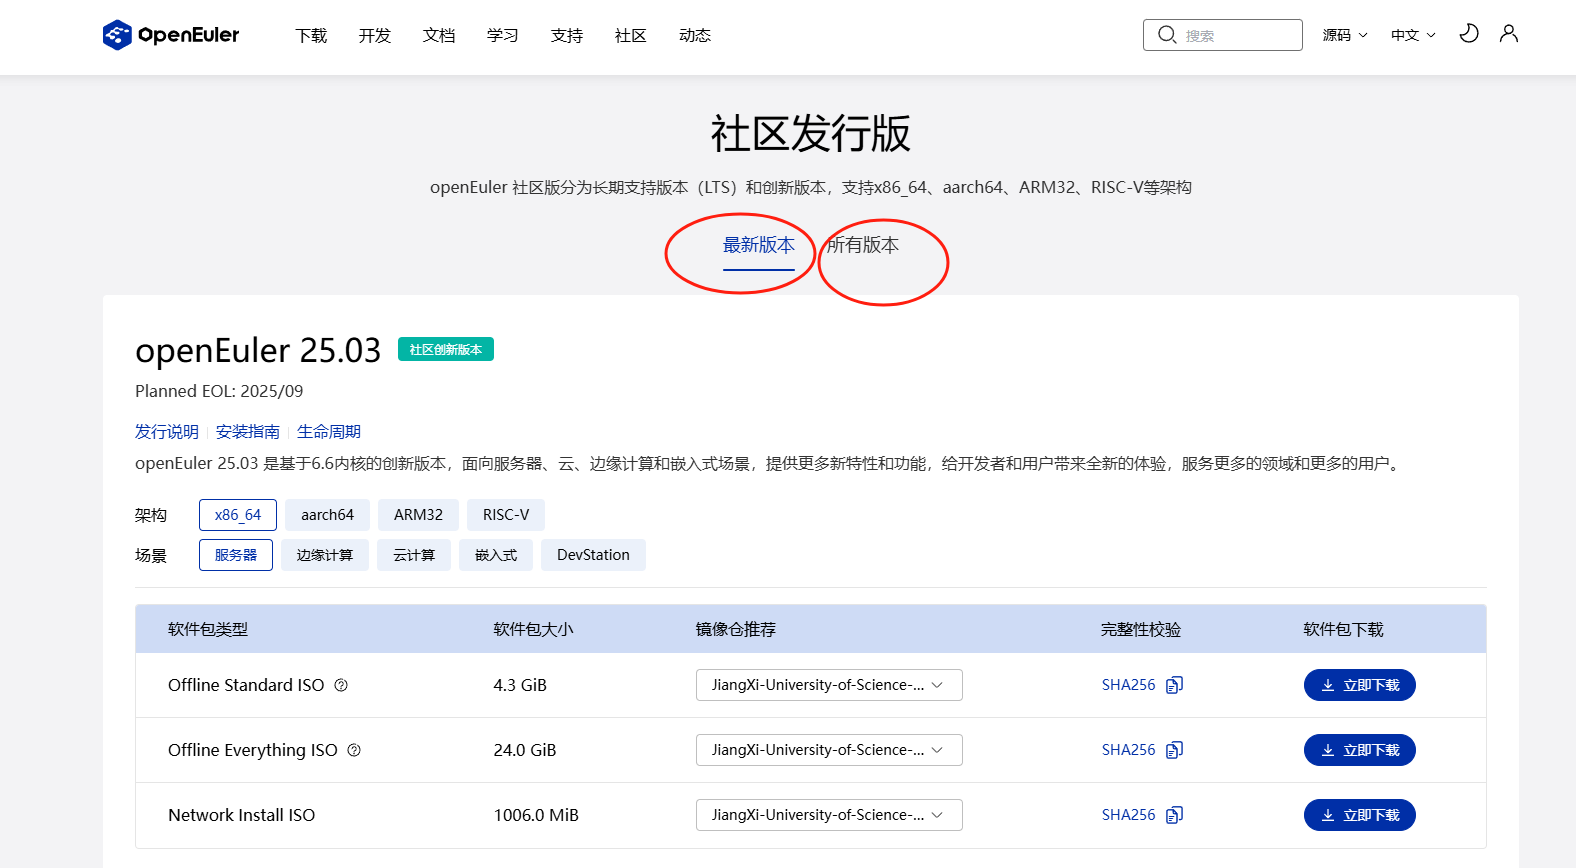Select the RISC-V architecture

point(506,515)
